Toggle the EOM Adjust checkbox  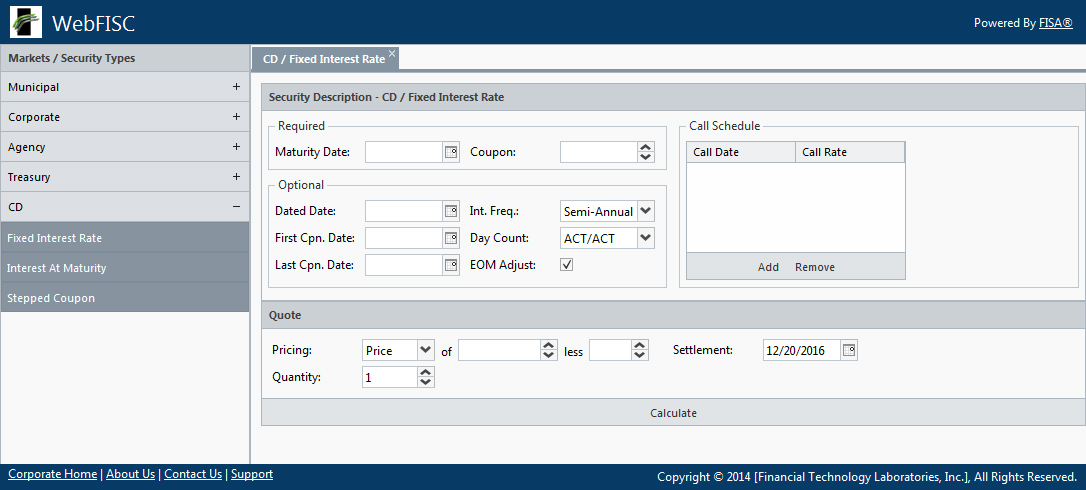567,265
